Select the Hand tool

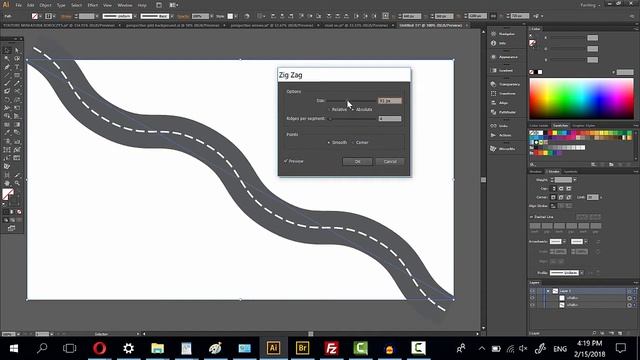[x=7, y=183]
